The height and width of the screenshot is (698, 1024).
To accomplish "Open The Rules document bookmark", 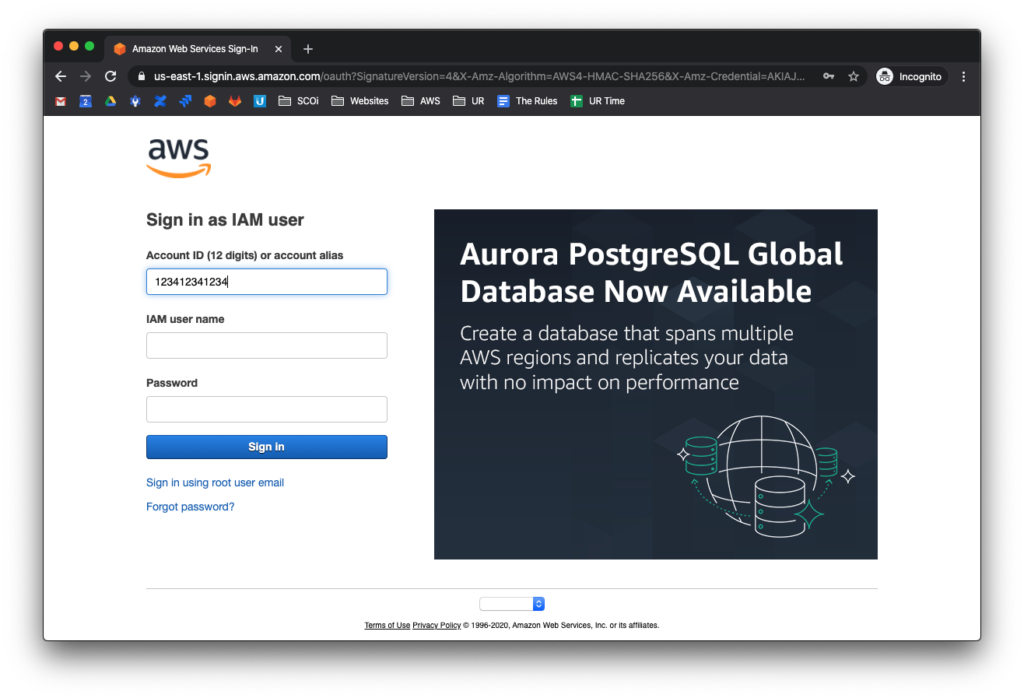I will click(527, 101).
